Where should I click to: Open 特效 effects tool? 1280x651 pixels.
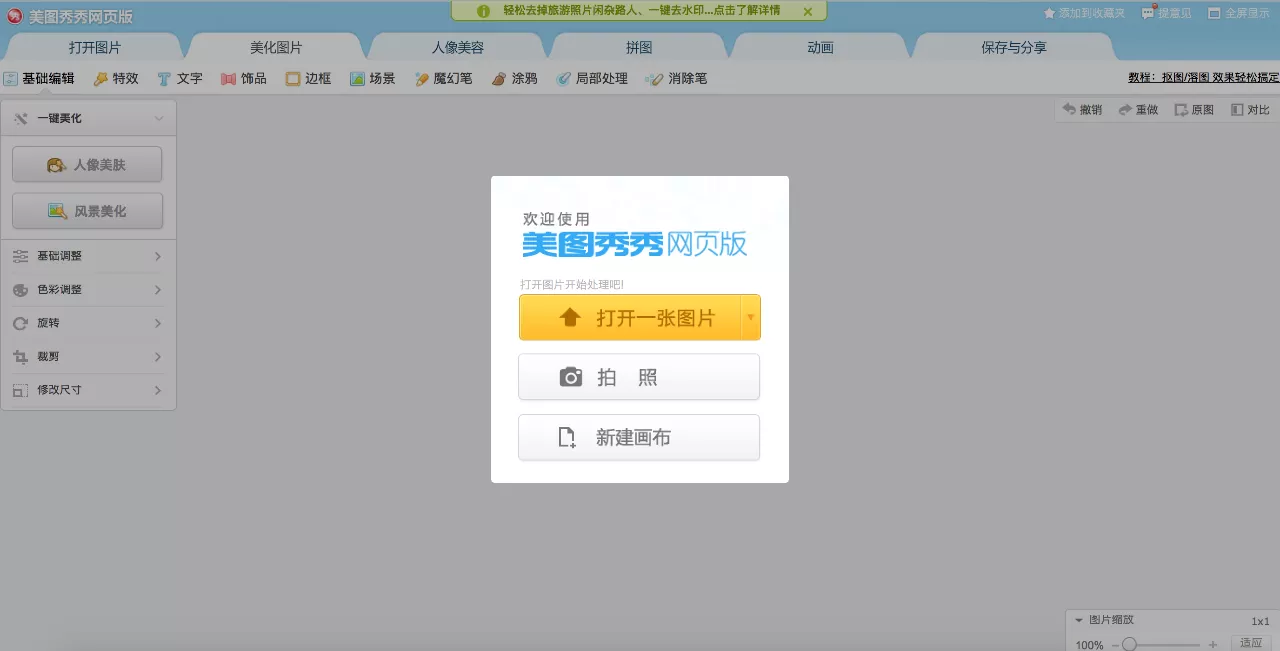pos(116,78)
